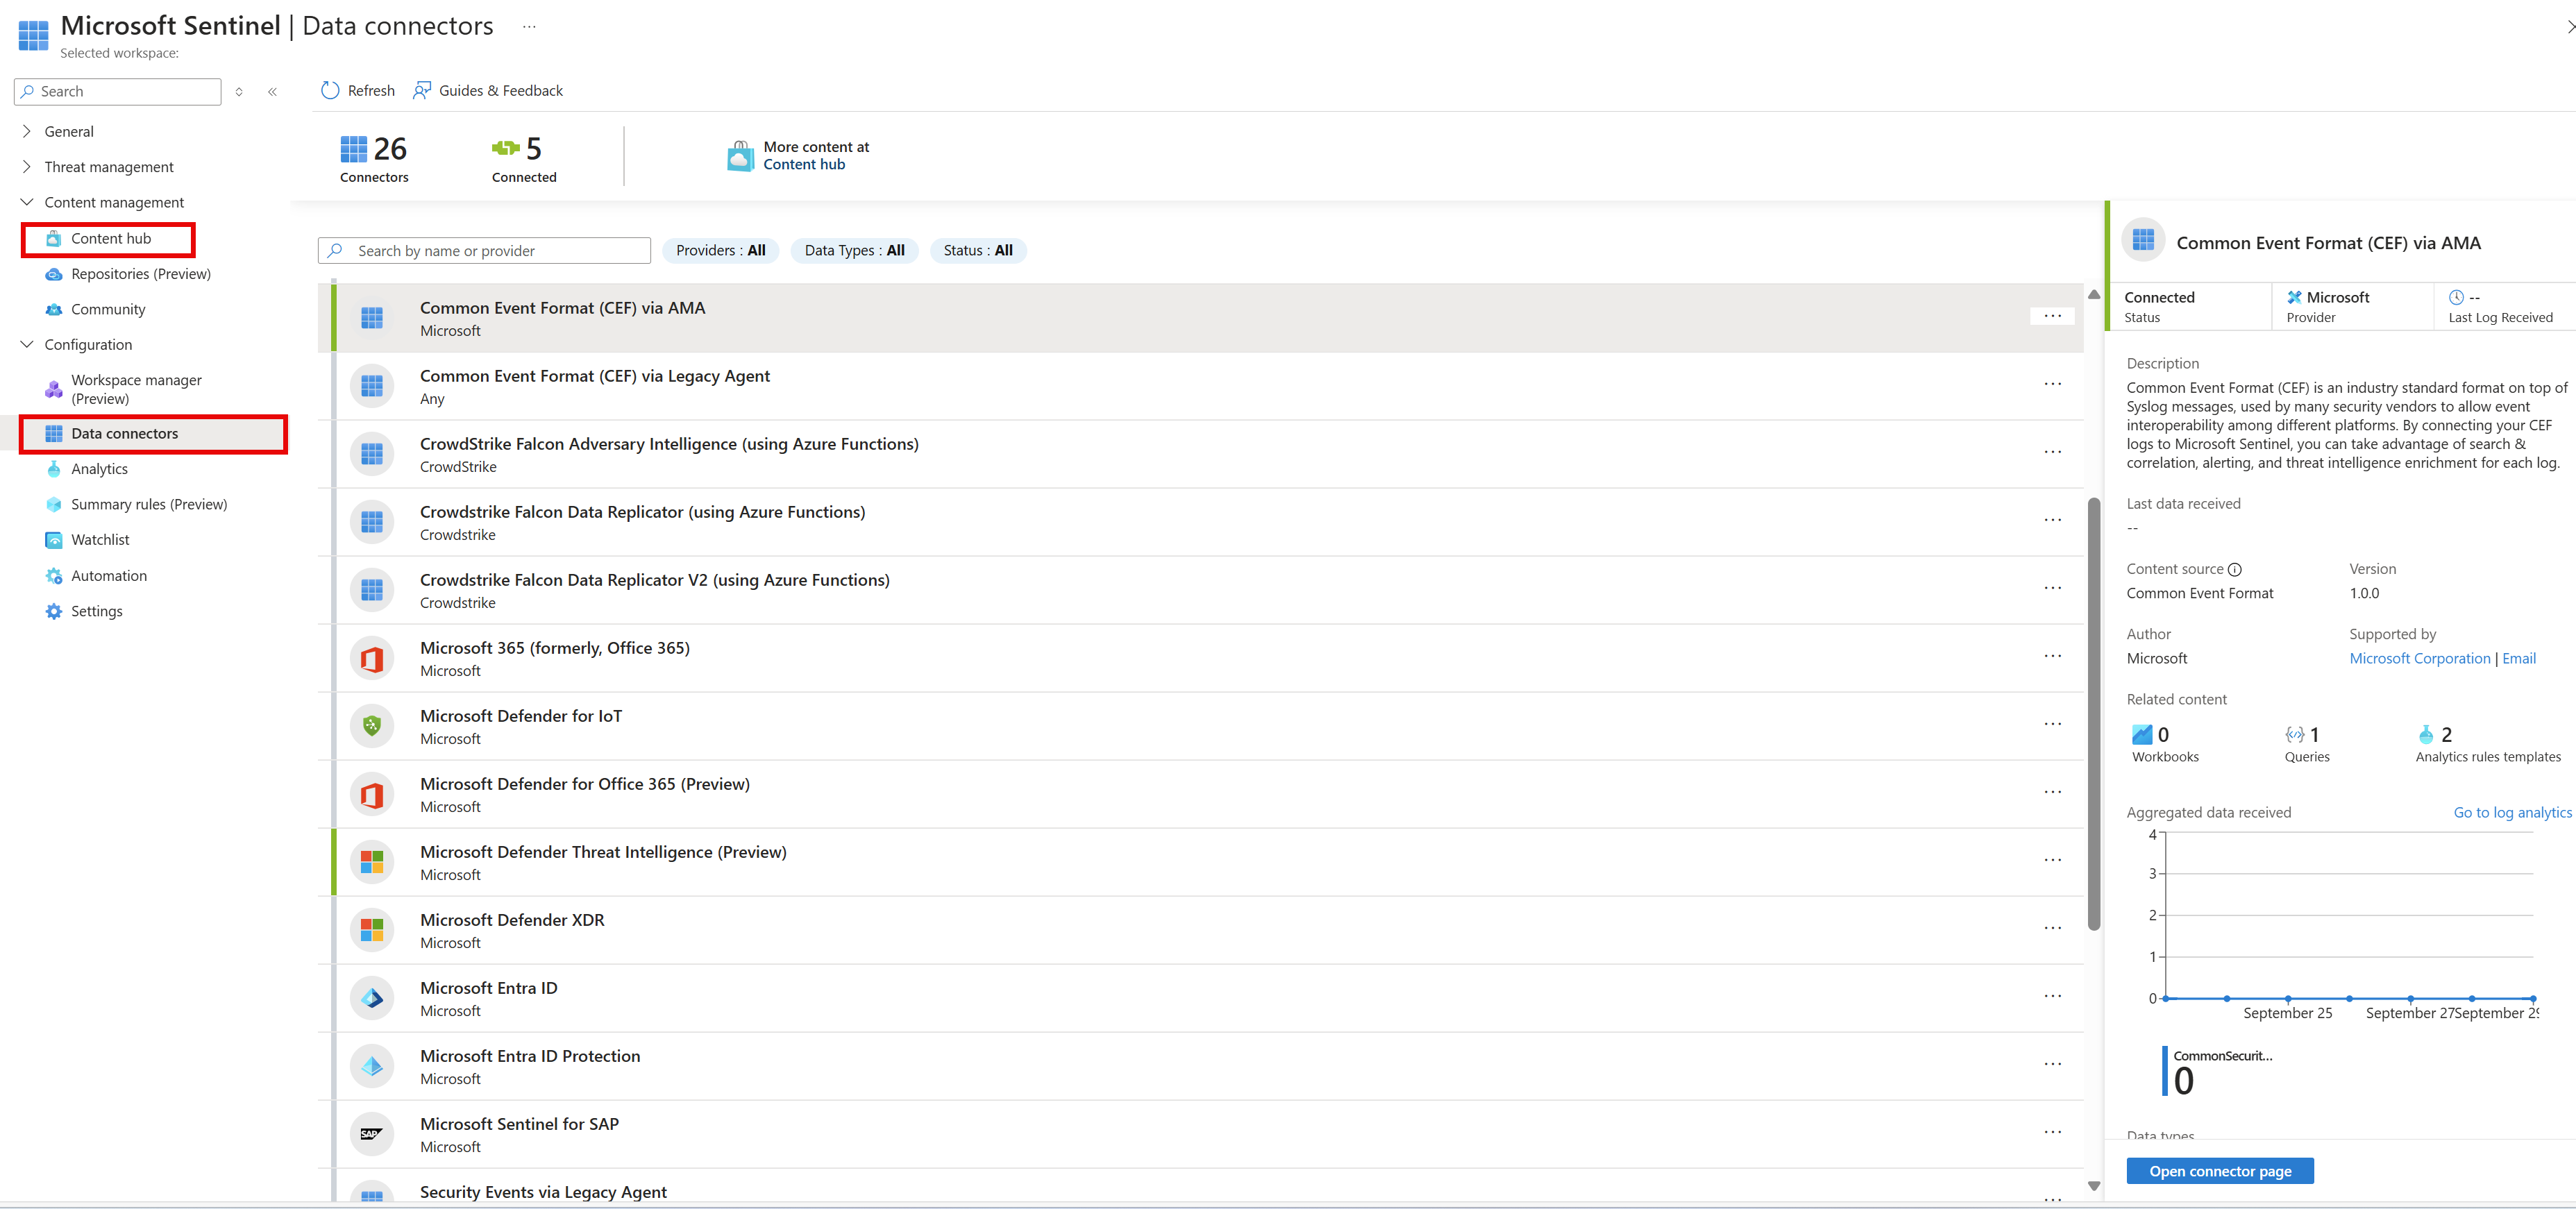Click the Common Event Format (CEF) via AMA connector icon
Viewport: 2576px width, 1209px height.
[372, 318]
